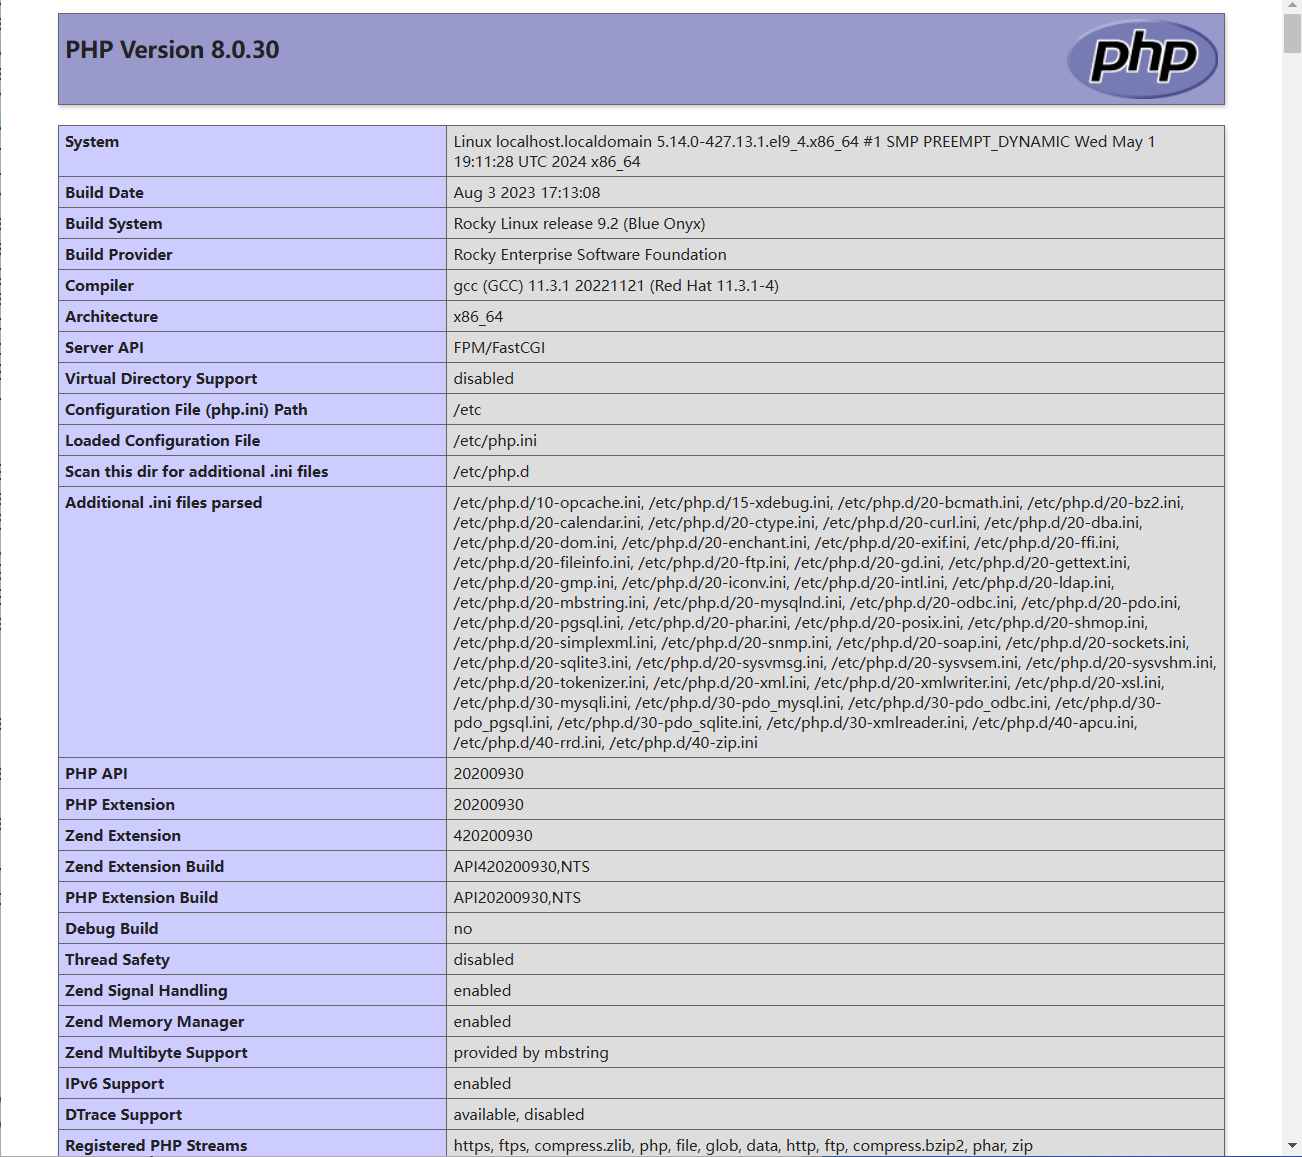Click the DTrace Support value
The image size is (1302, 1157).
(x=518, y=1115)
